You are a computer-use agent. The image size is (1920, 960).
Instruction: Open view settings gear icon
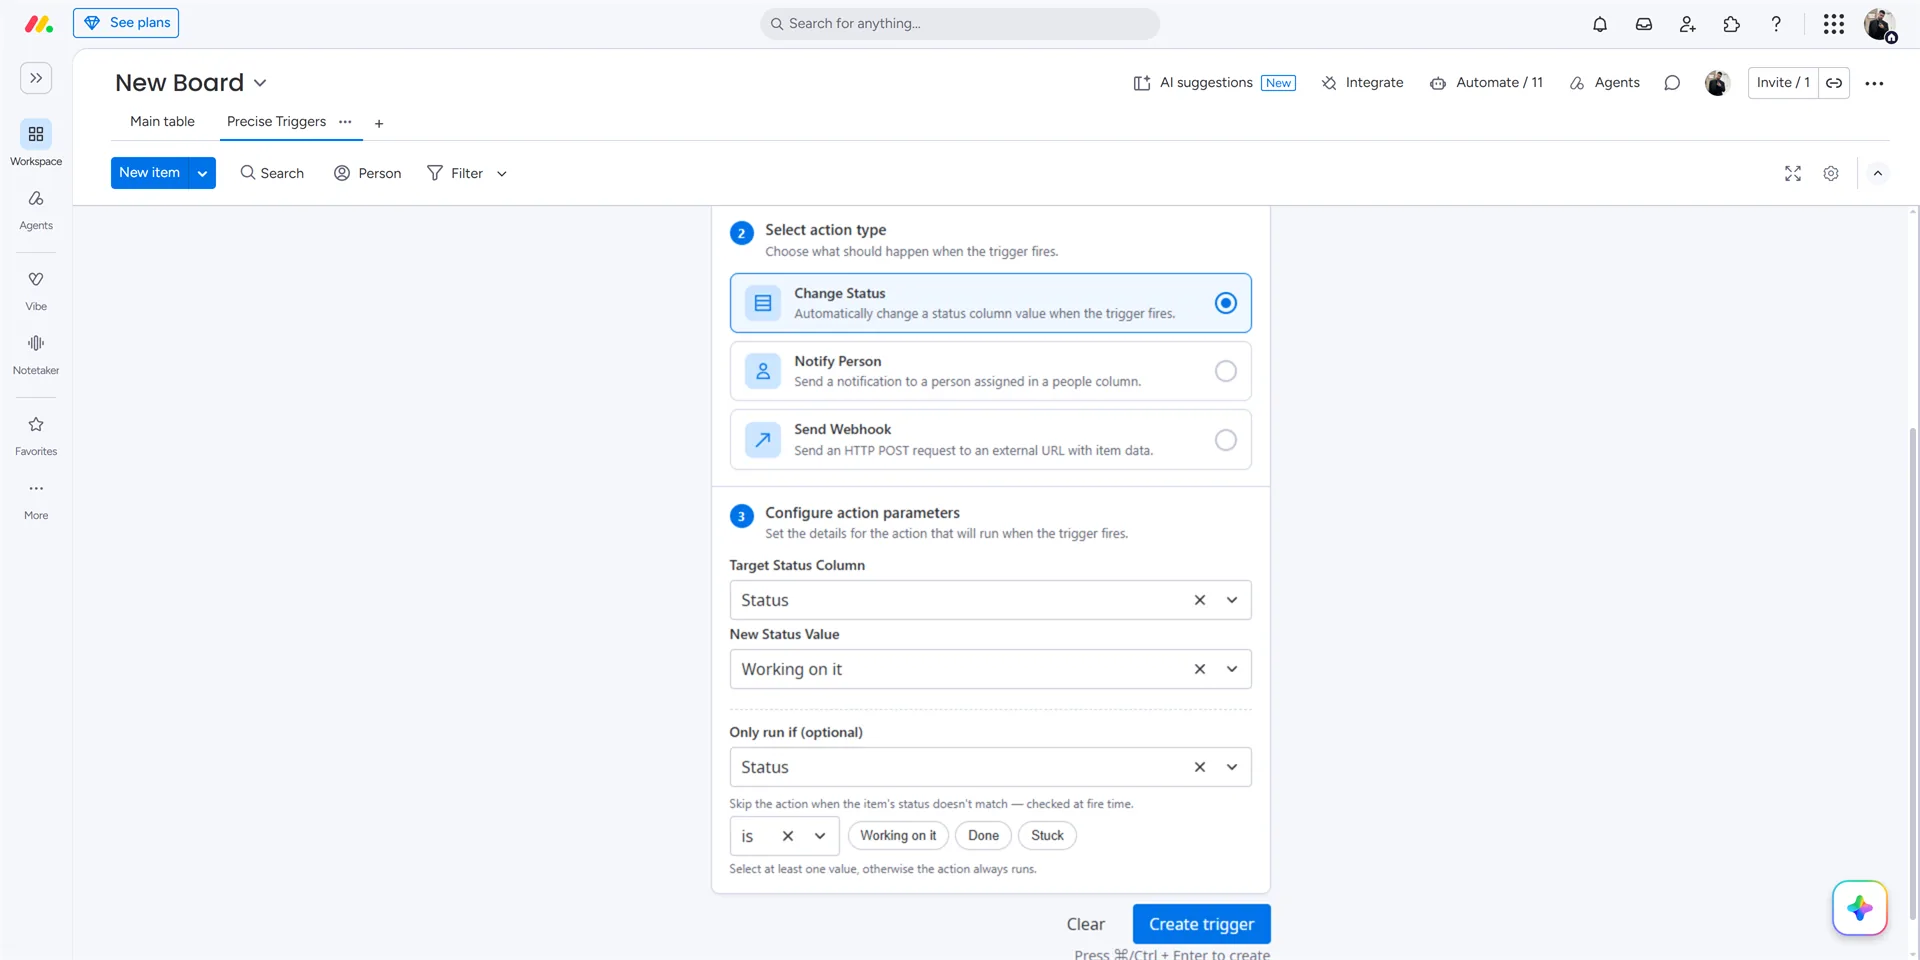click(1831, 174)
